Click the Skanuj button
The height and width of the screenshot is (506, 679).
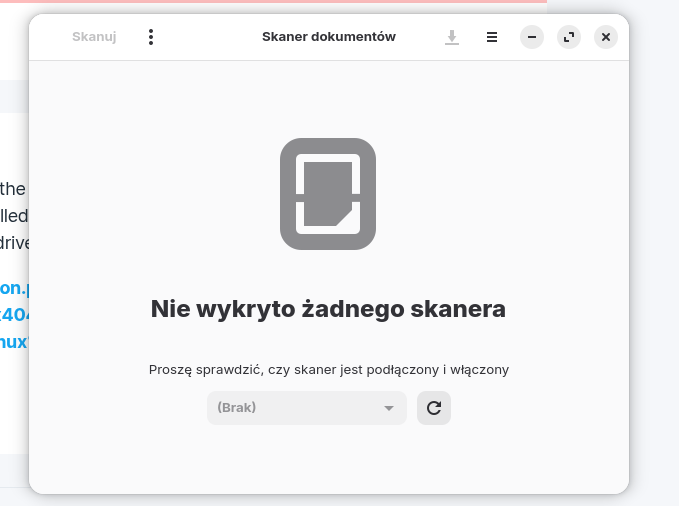94,37
